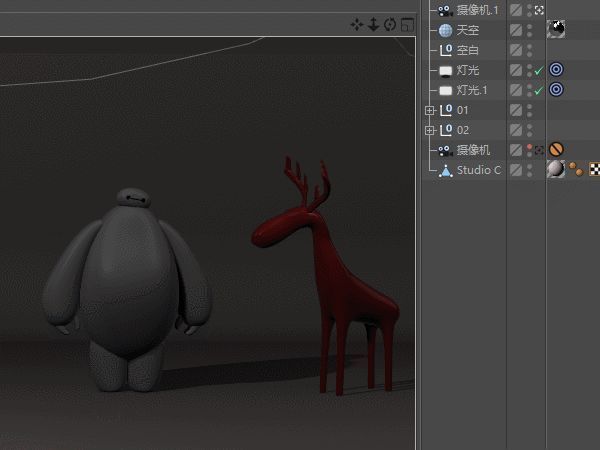Select the orange spheres tag on Studio C

[x=576, y=169]
